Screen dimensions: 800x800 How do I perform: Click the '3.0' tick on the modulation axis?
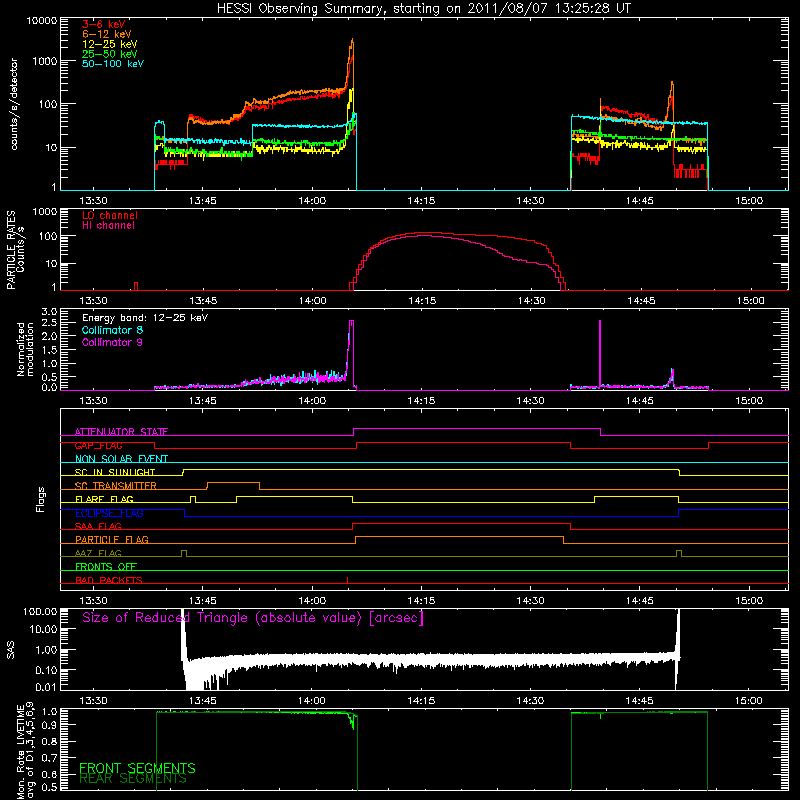click(49, 312)
